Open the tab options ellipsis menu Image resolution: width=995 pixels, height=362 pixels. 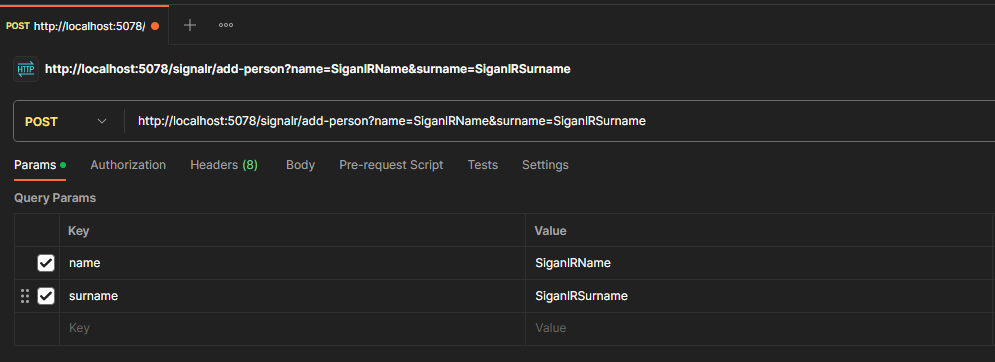click(x=226, y=25)
